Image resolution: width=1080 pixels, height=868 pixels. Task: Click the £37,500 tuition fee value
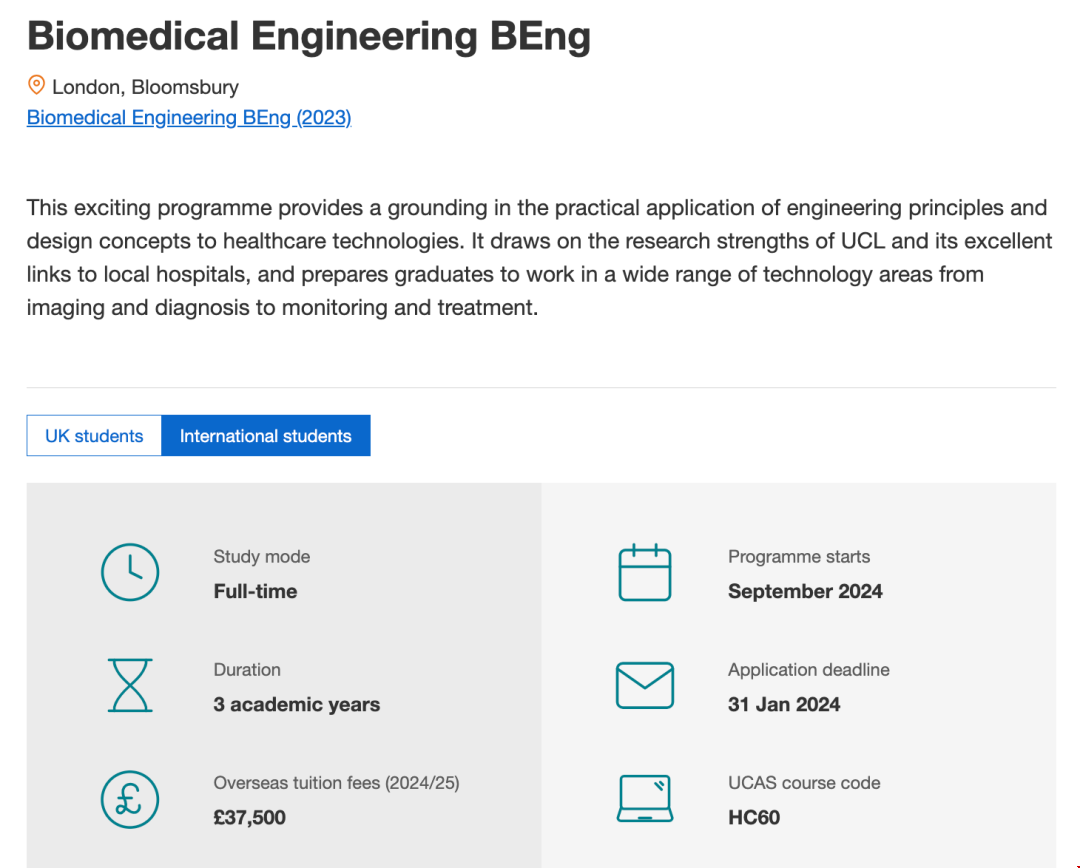249,818
